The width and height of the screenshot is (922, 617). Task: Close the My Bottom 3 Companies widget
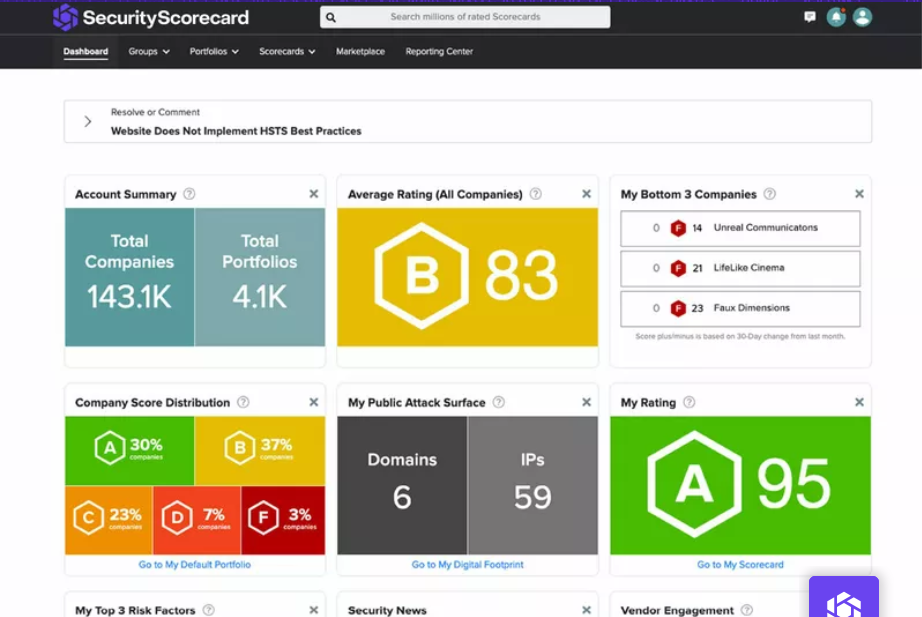click(859, 194)
